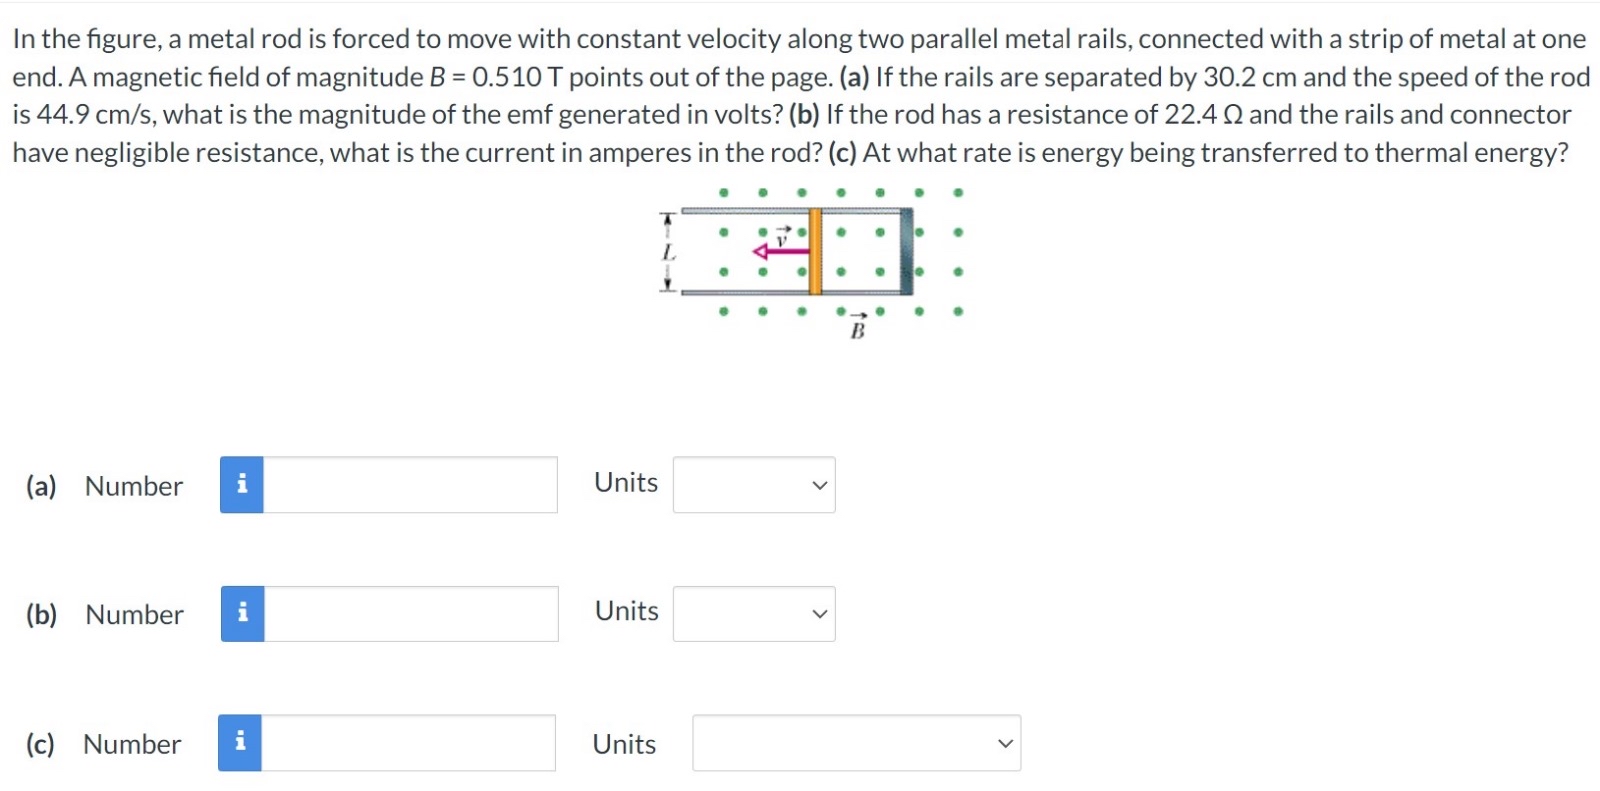The width and height of the screenshot is (1600, 791).
Task: Focus the Number input field for part (b)
Action: [x=411, y=614]
